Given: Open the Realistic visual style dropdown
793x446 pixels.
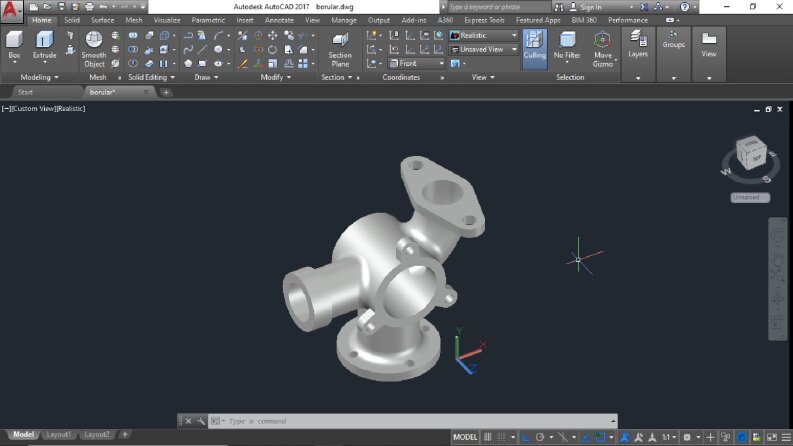Looking at the screenshot, I should pyautogui.click(x=484, y=35).
